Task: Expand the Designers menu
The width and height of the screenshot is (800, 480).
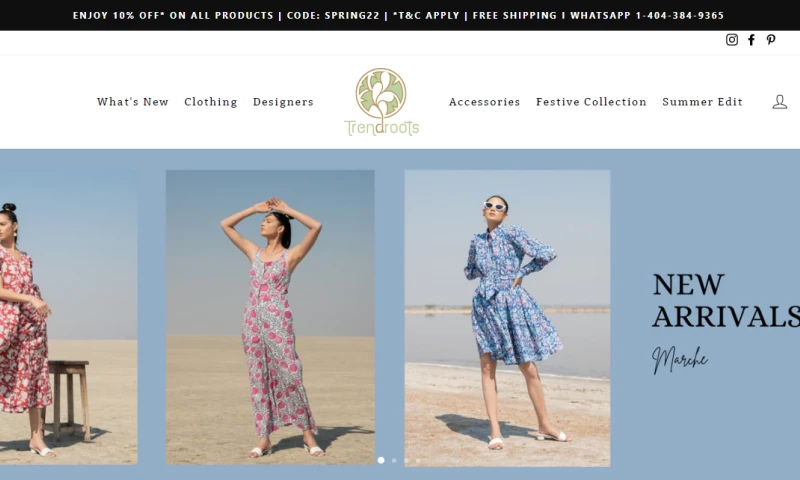Action: coord(283,102)
